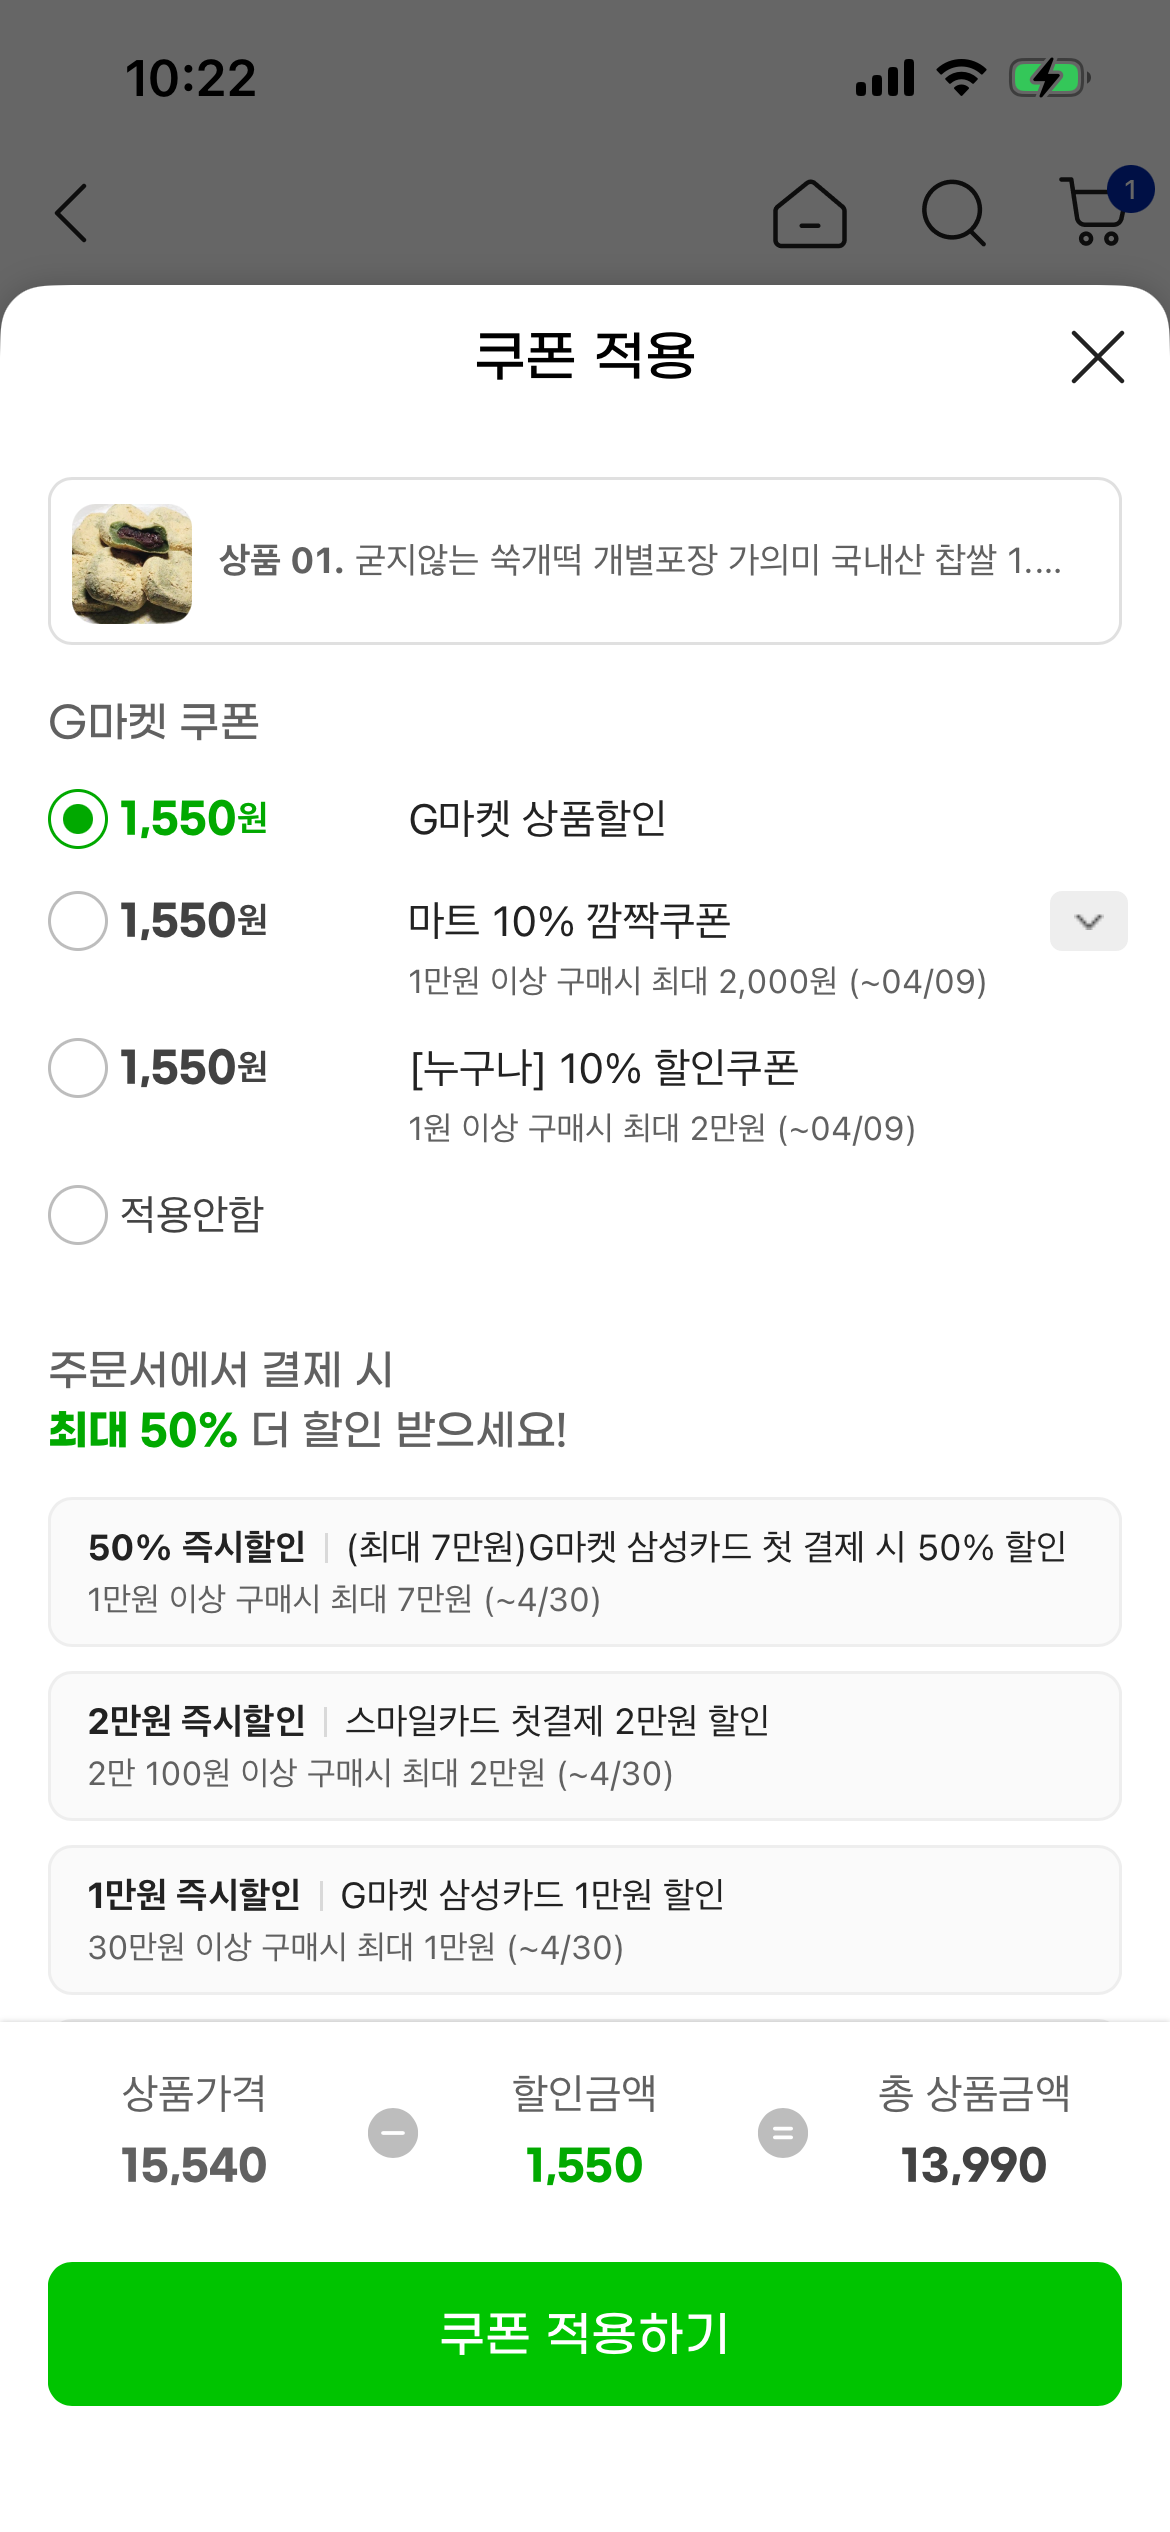Open search with magnifier icon

(x=953, y=213)
